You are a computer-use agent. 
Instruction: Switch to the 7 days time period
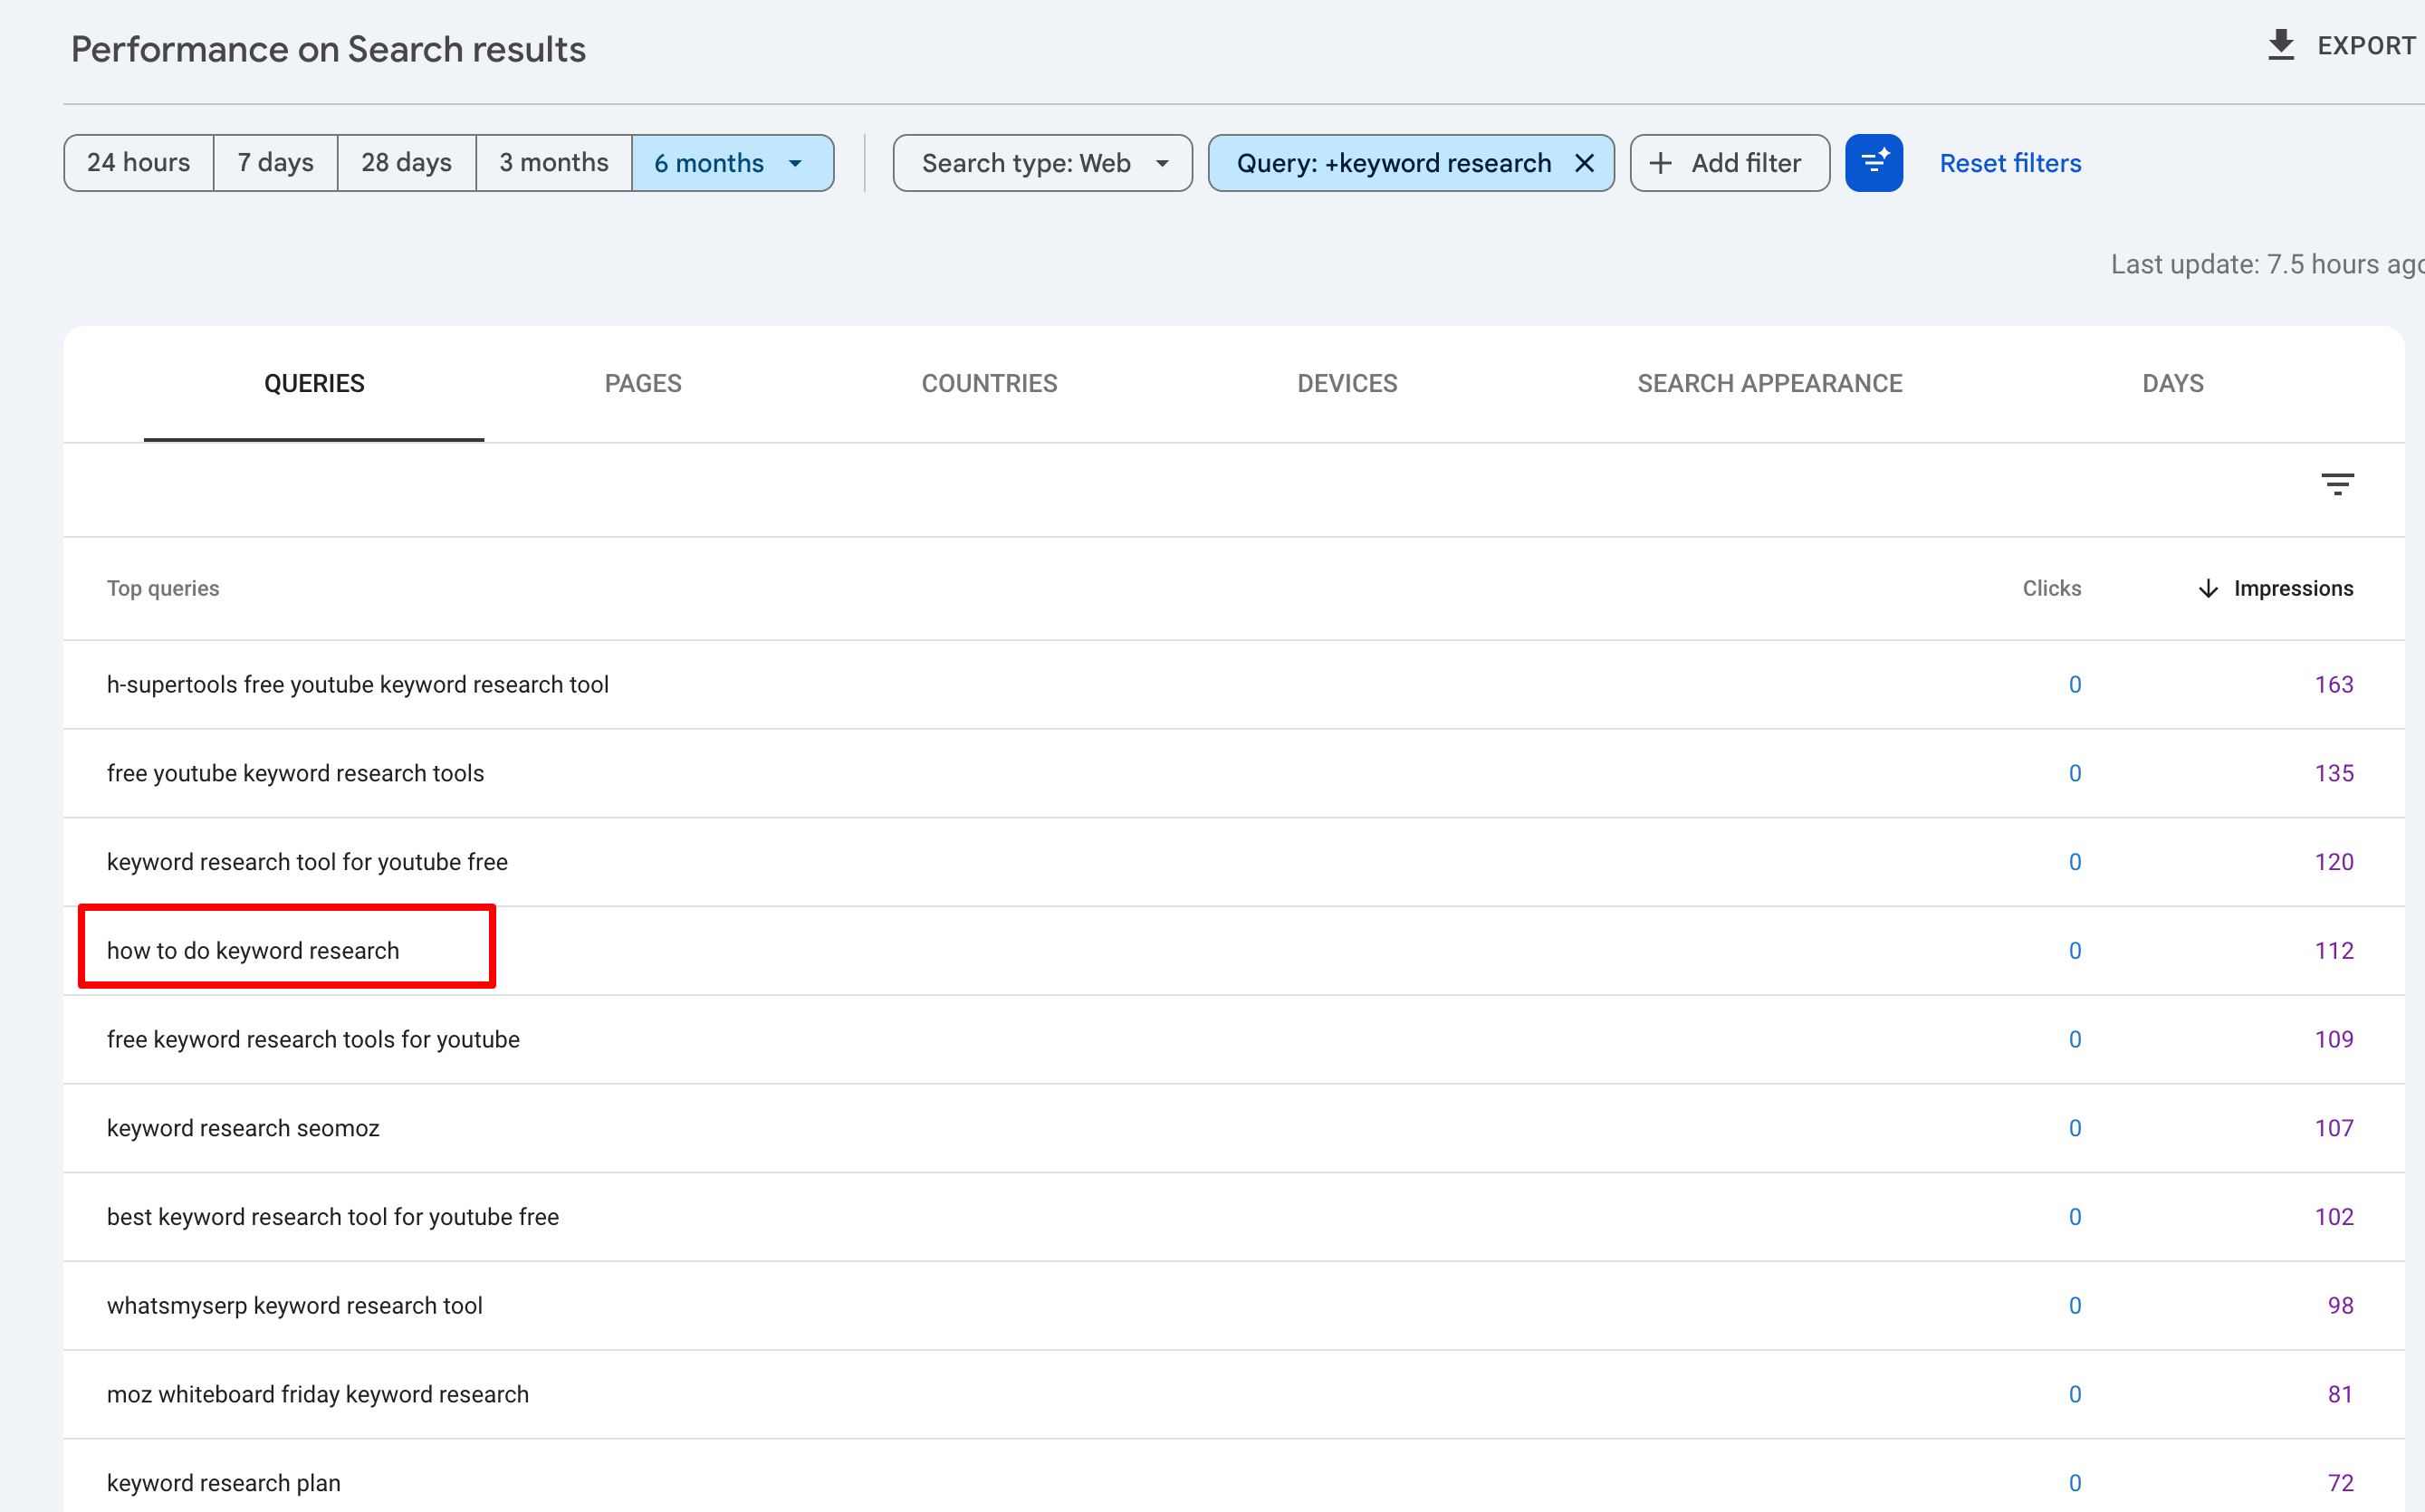point(275,162)
